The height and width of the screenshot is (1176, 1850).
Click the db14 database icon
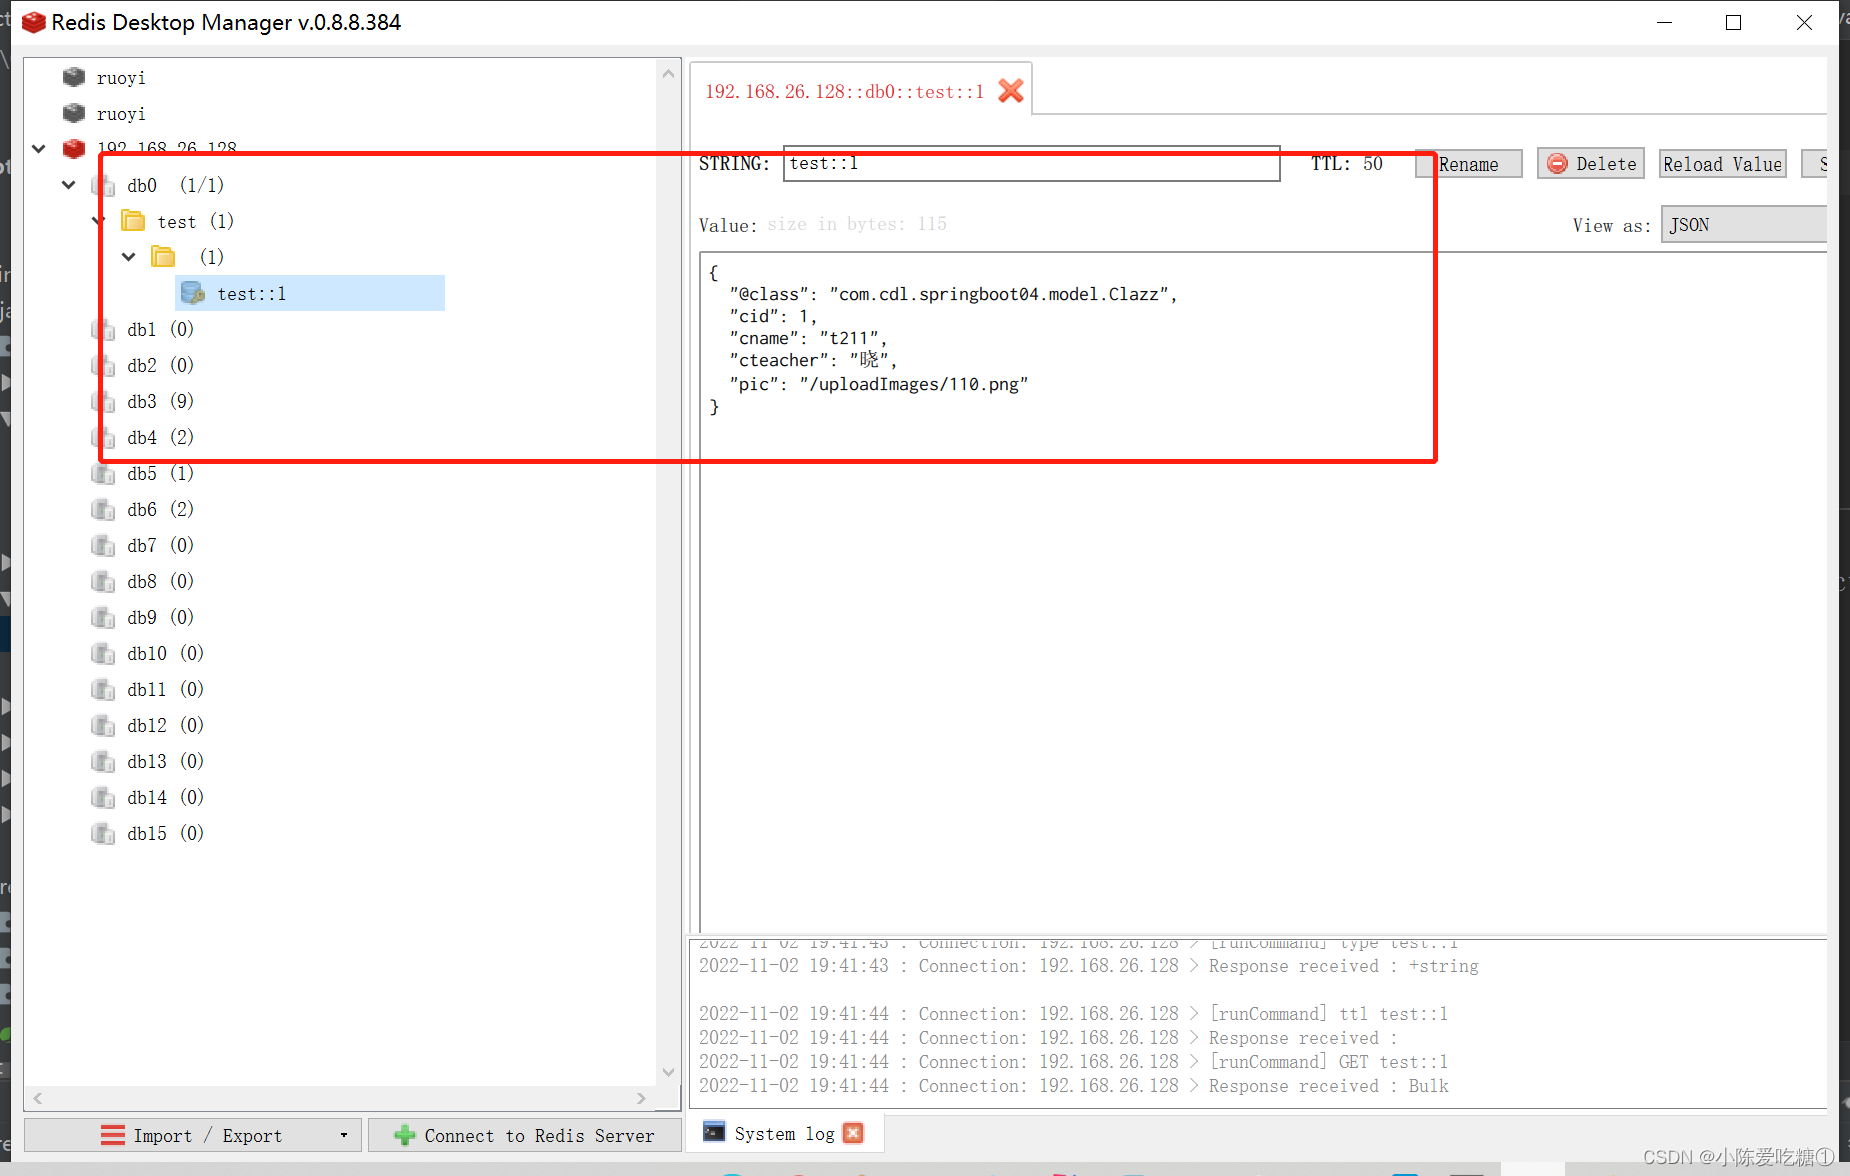click(103, 797)
